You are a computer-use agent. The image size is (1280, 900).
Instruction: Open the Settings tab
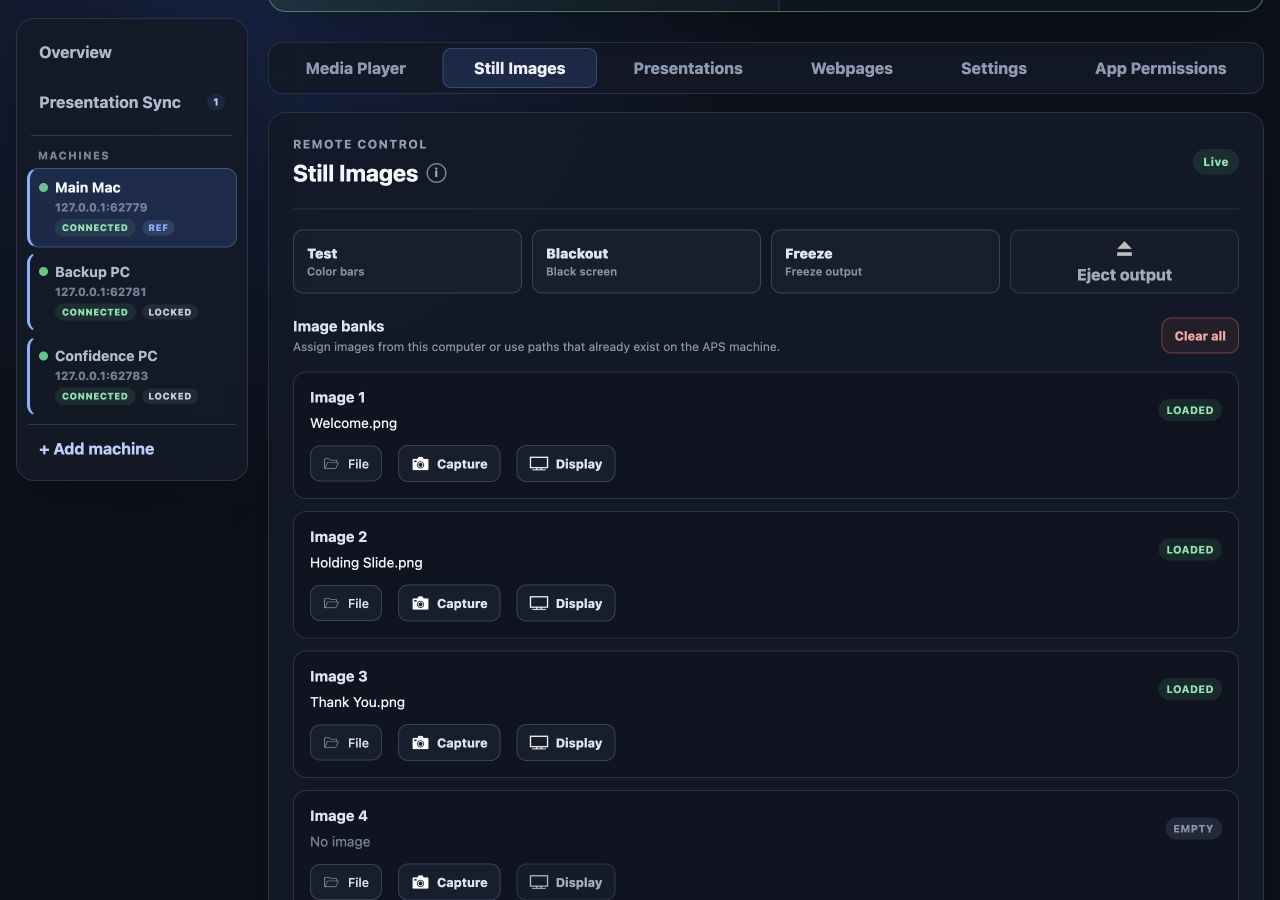coord(994,68)
